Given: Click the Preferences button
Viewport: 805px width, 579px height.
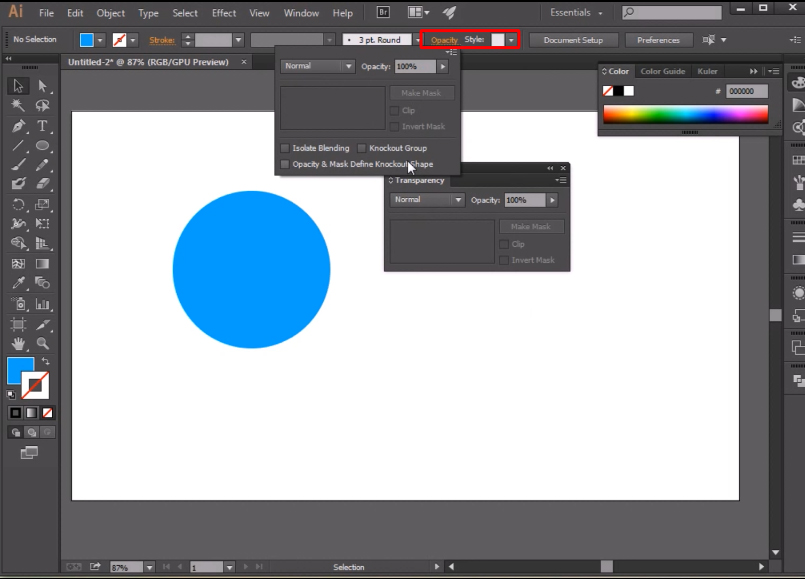Looking at the screenshot, I should click(x=658, y=40).
